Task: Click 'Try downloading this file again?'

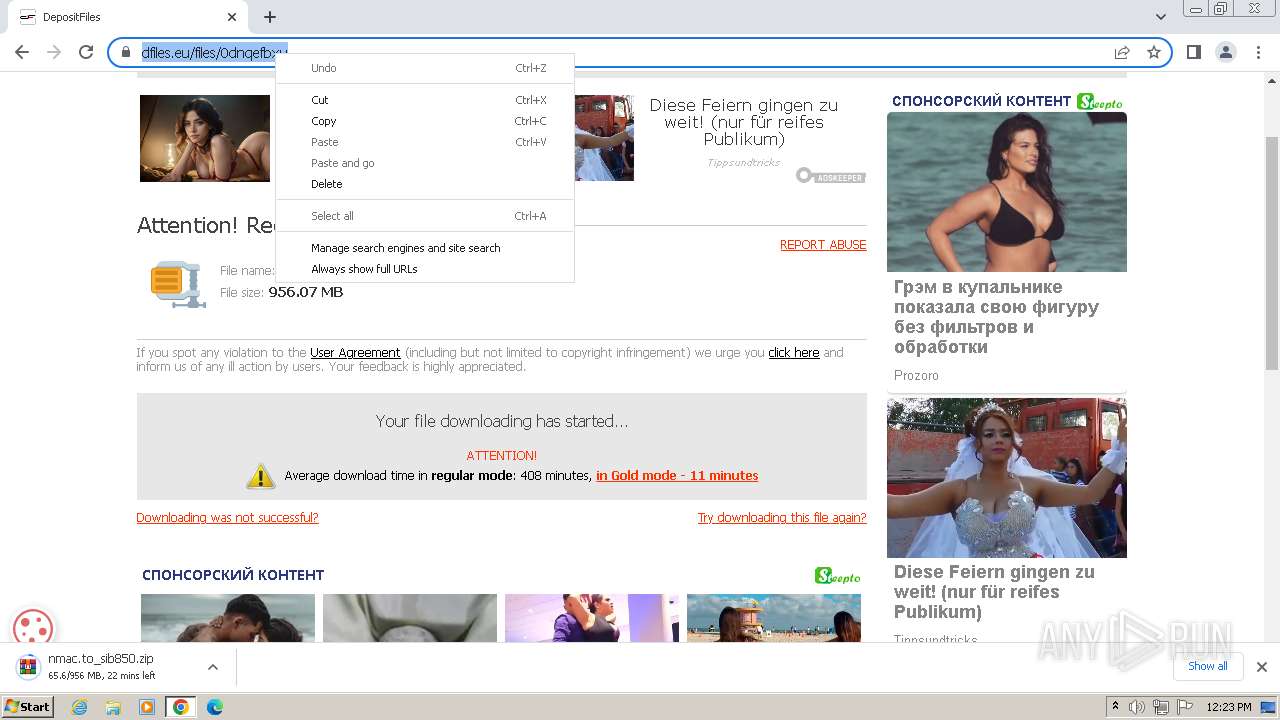Action: [782, 518]
